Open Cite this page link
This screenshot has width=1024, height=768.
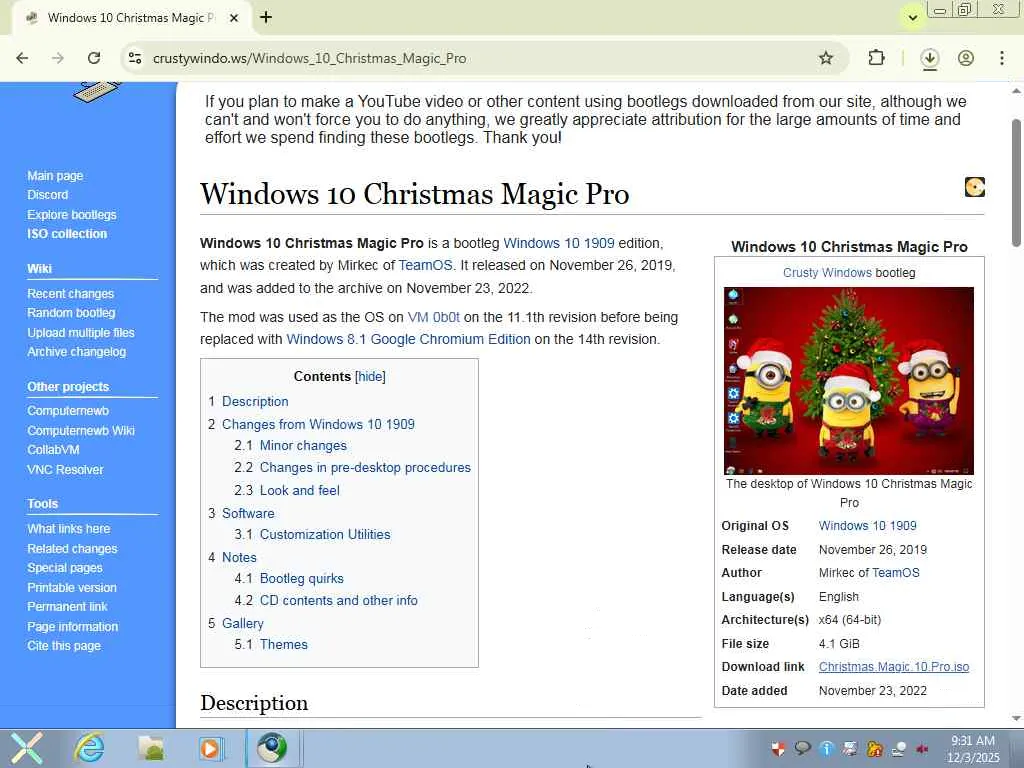pos(64,646)
